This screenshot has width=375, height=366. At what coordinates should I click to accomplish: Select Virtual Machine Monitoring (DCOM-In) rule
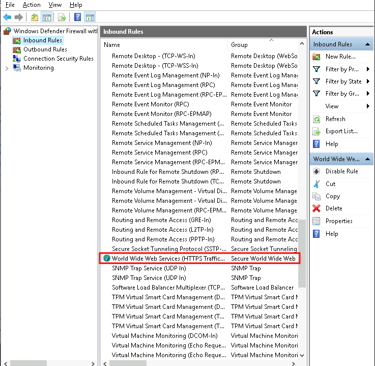(165, 336)
